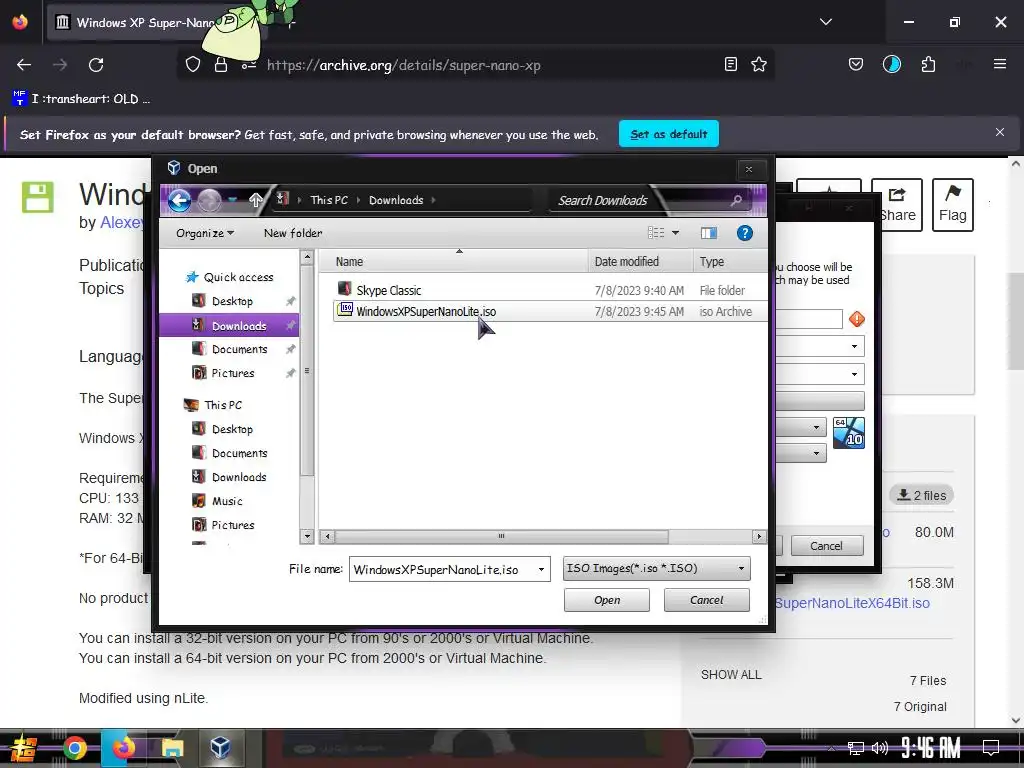Expand the Downloads breadcrumb arrow
The image size is (1024, 768).
(433, 200)
